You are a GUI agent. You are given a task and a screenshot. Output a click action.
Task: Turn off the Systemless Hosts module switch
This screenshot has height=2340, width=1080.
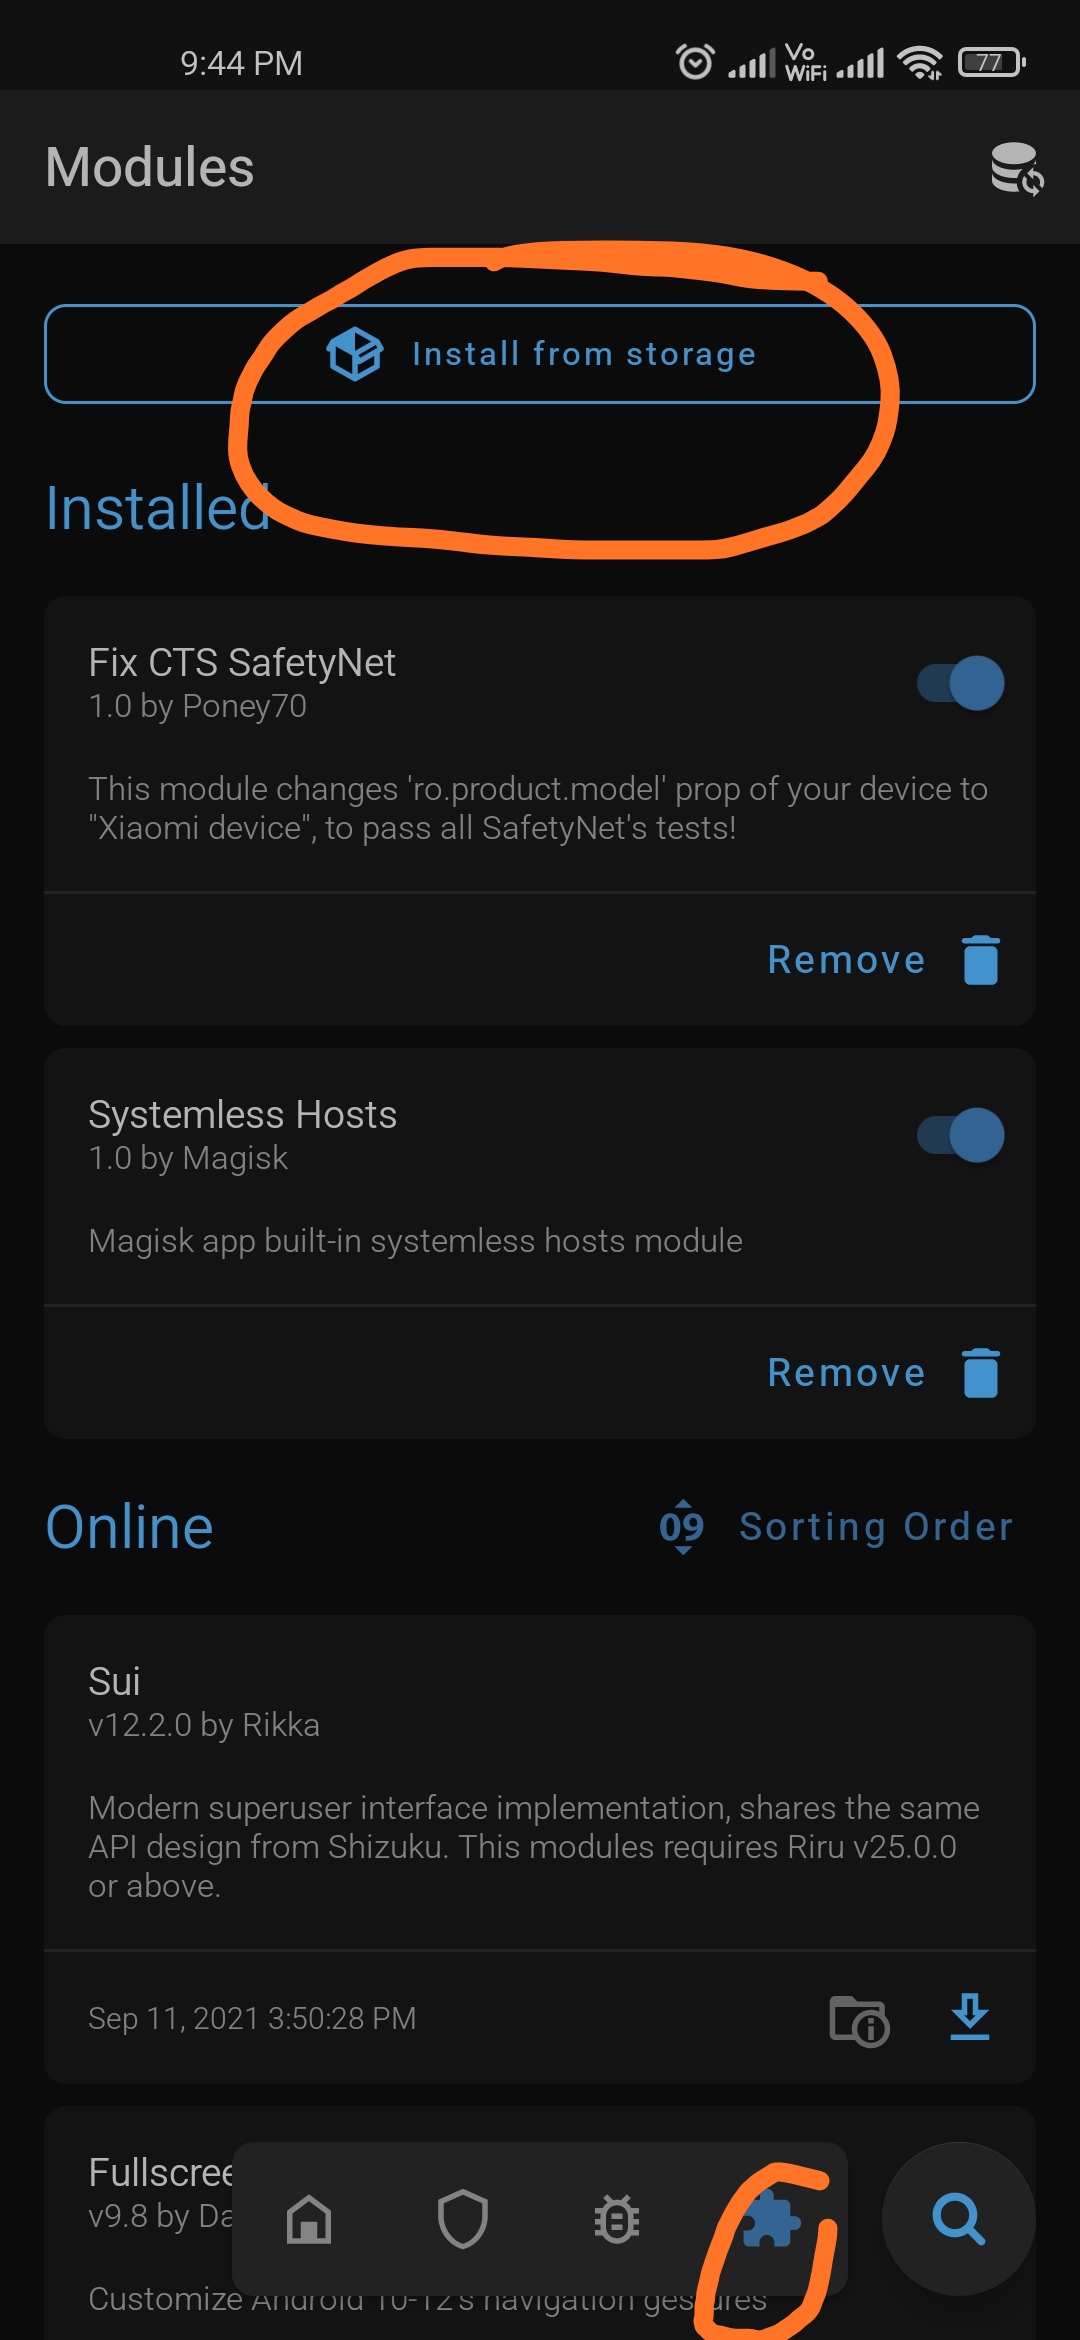[x=961, y=1135]
